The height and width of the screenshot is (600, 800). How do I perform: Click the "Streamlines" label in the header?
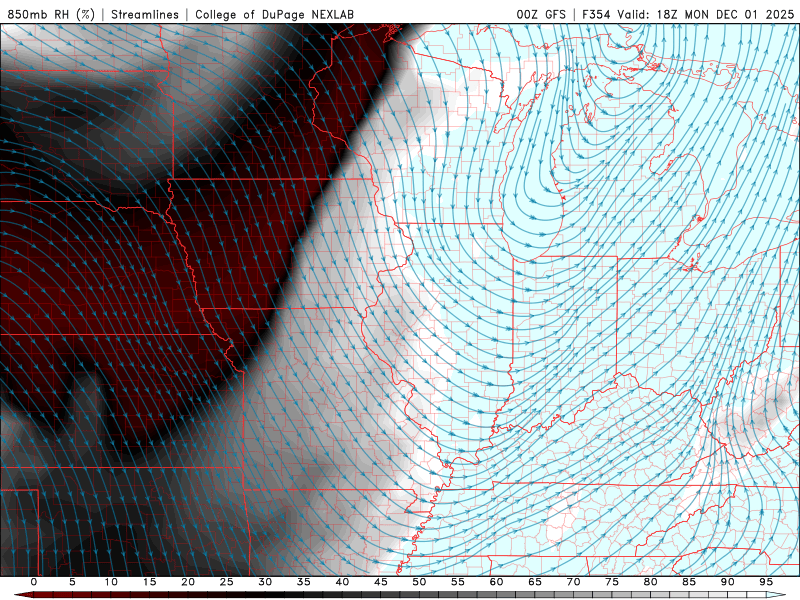145,14
